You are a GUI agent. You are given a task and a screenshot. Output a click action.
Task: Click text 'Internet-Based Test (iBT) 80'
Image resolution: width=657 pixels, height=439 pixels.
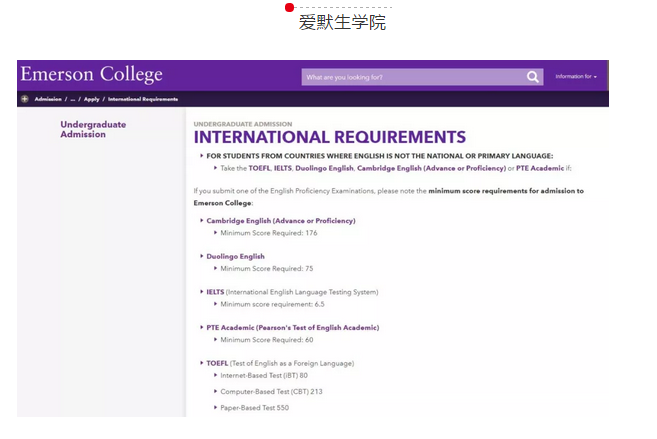click(x=264, y=375)
